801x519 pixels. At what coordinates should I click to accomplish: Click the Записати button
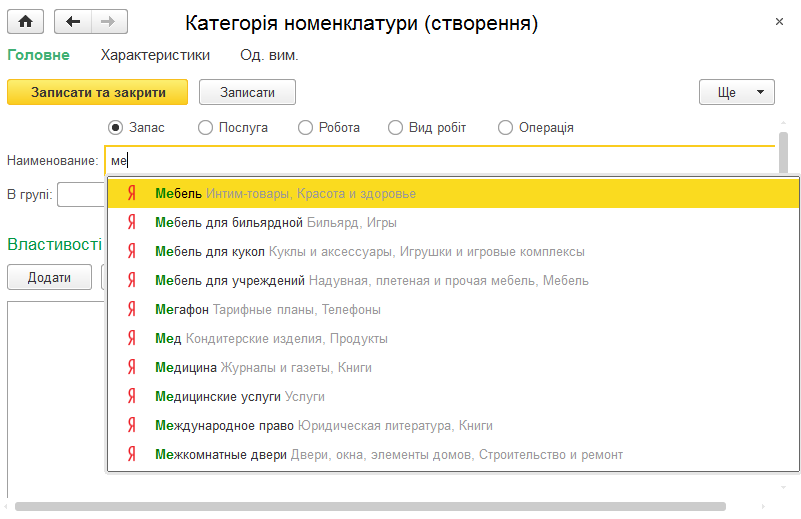click(x=247, y=92)
